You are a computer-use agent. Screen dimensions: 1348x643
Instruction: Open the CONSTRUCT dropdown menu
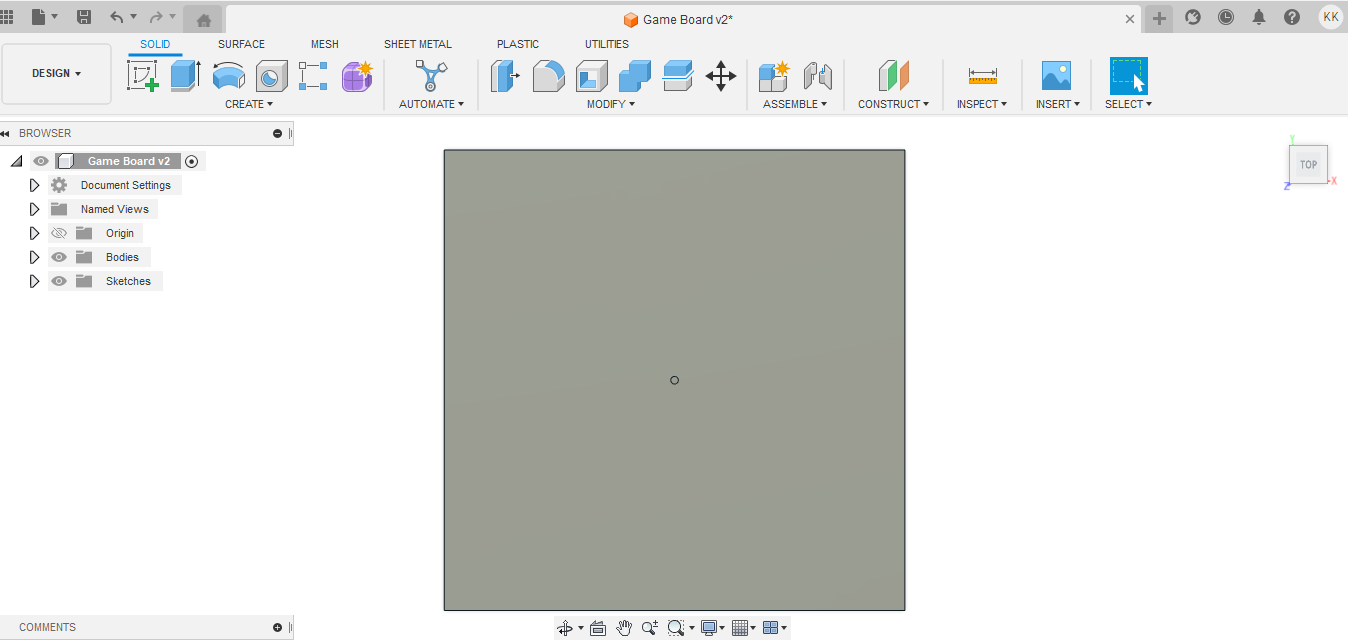(x=893, y=104)
